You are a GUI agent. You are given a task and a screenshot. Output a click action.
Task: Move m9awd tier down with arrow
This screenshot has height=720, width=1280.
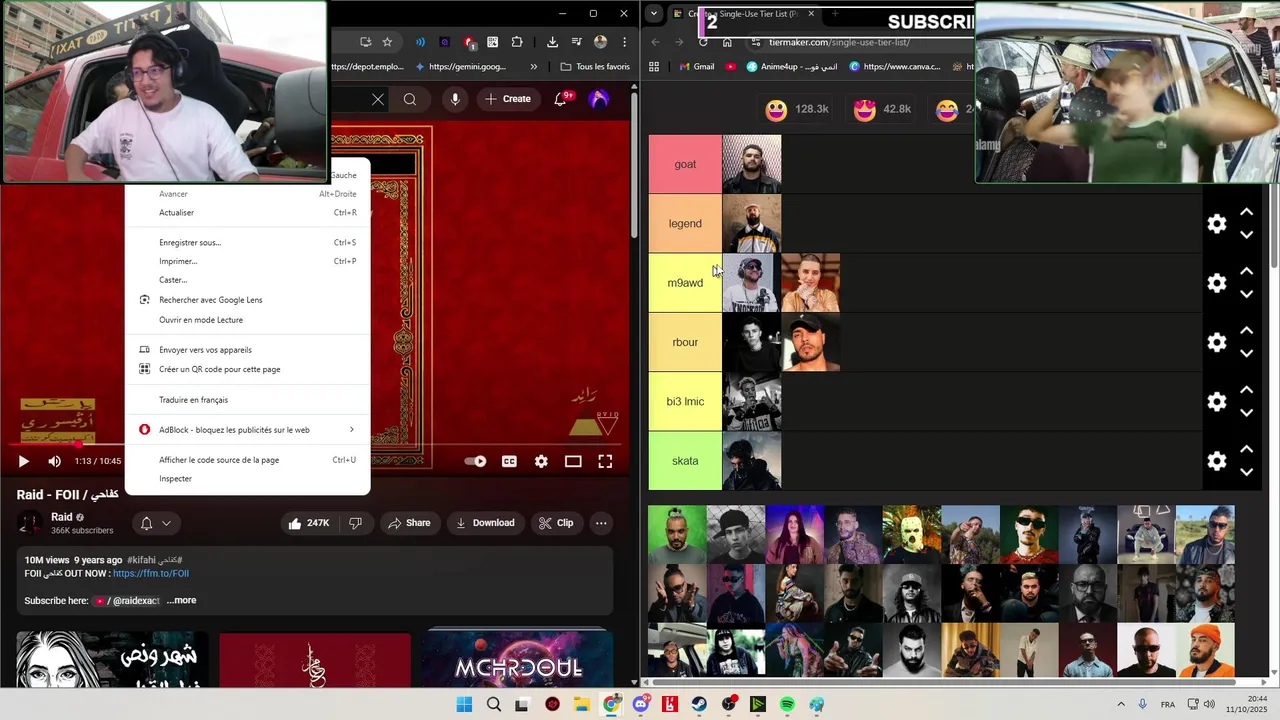[1247, 294]
